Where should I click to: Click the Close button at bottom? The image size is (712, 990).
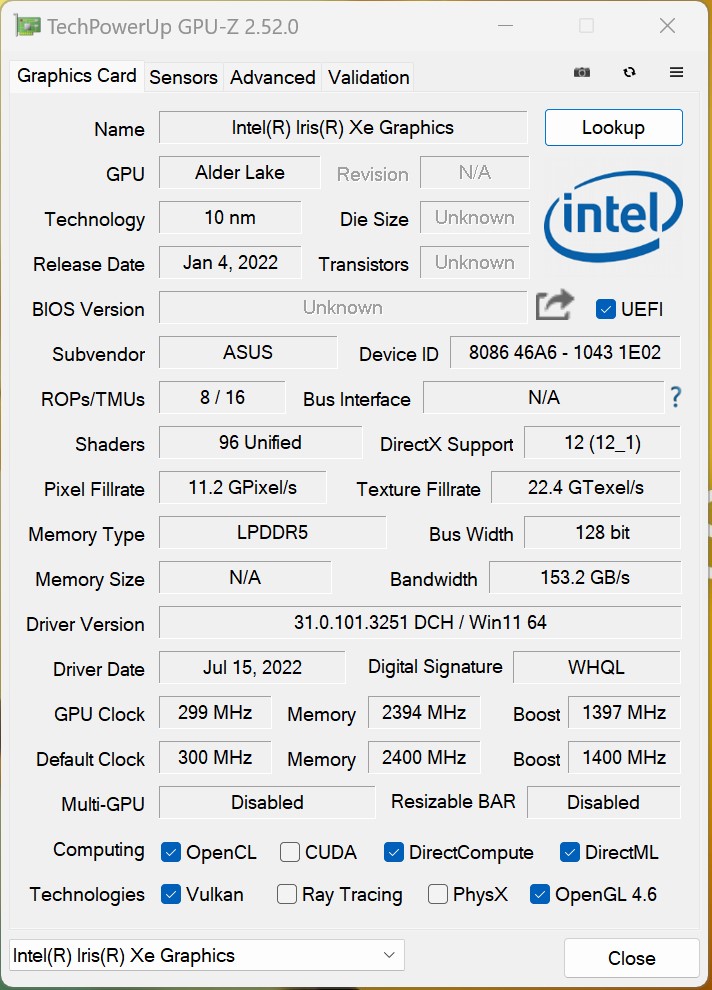(631, 958)
